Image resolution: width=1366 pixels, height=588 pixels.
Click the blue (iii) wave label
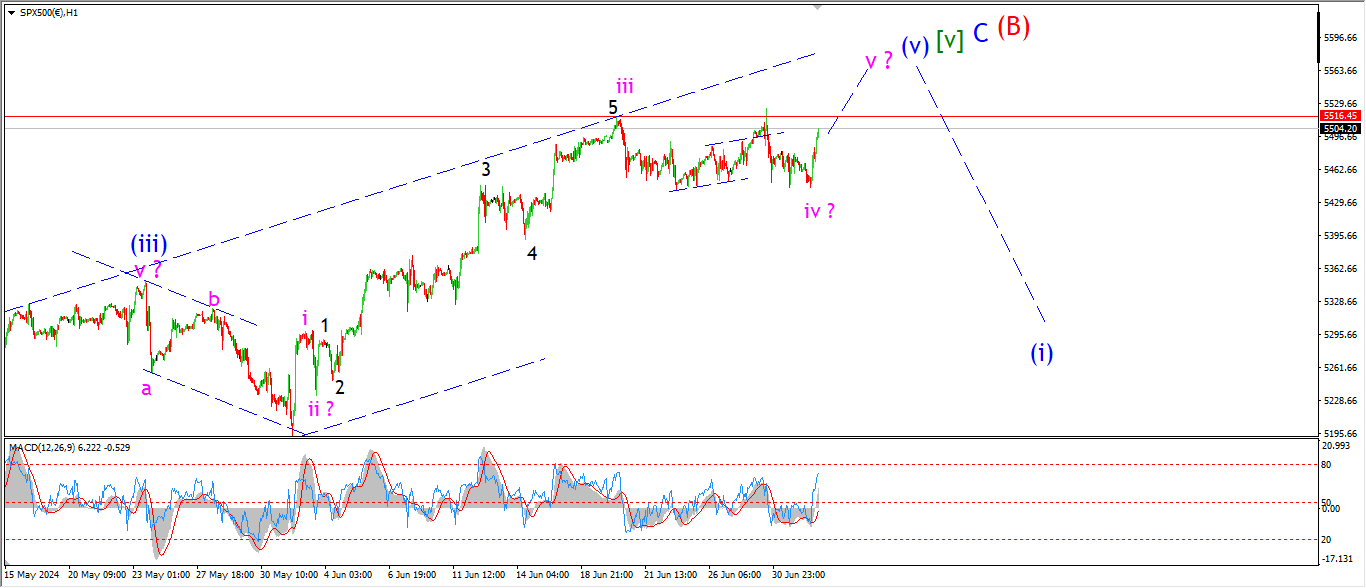pyautogui.click(x=148, y=244)
